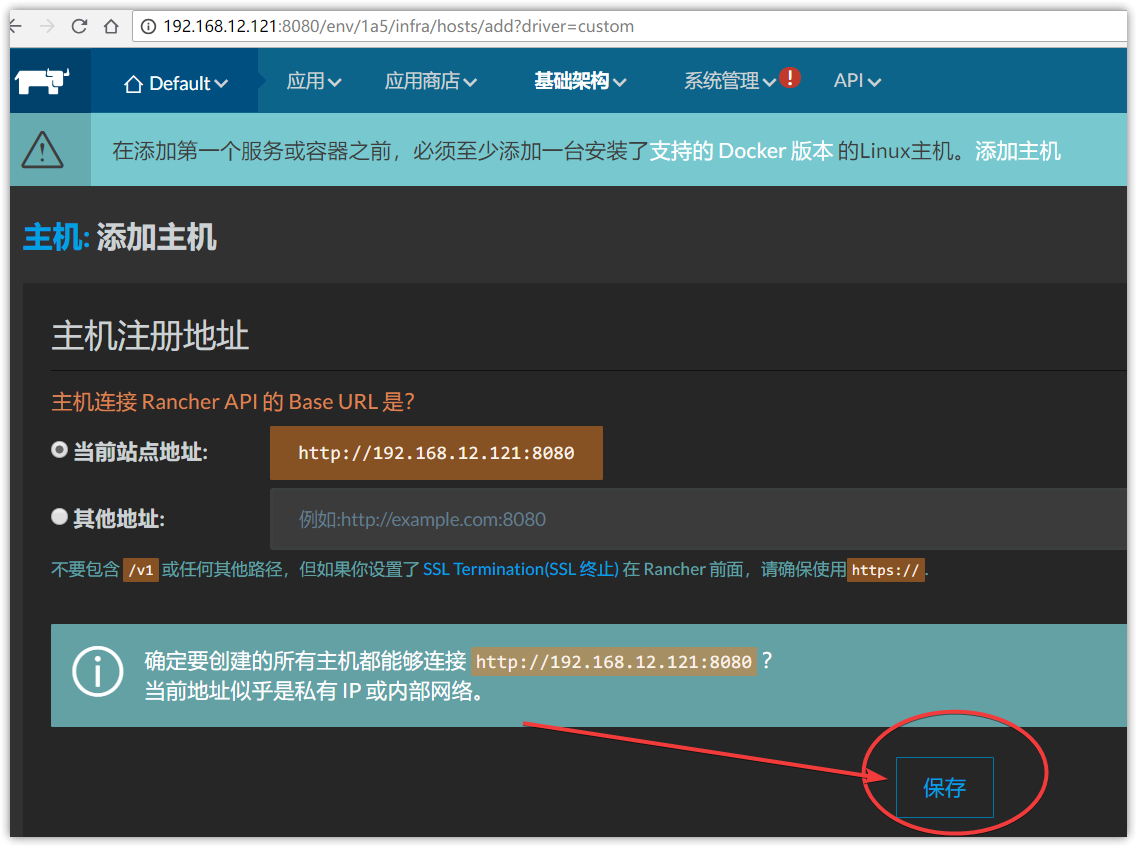Click the info circle icon in notice

(x=98, y=671)
